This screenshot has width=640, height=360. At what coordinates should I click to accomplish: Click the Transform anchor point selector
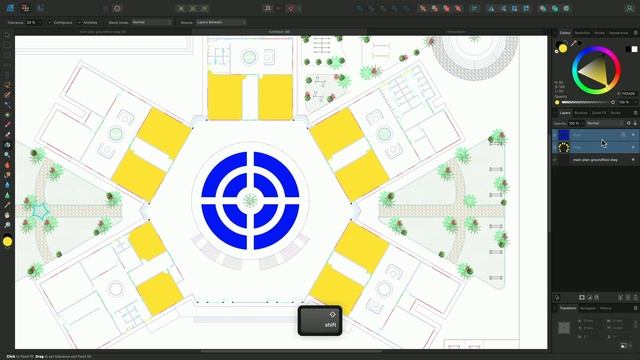pos(564,327)
